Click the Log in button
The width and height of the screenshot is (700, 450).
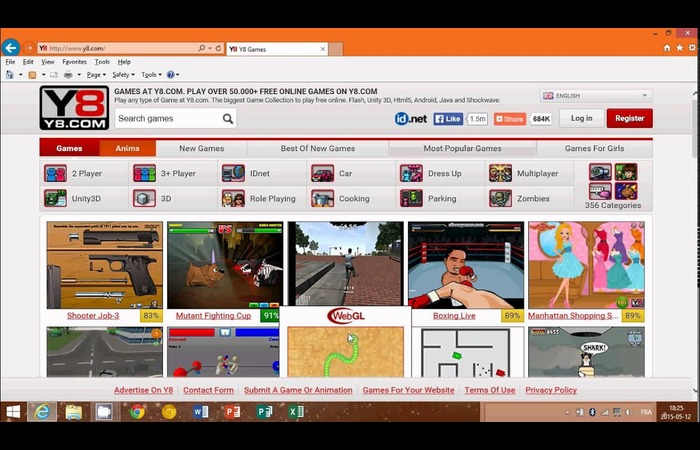[x=581, y=118]
